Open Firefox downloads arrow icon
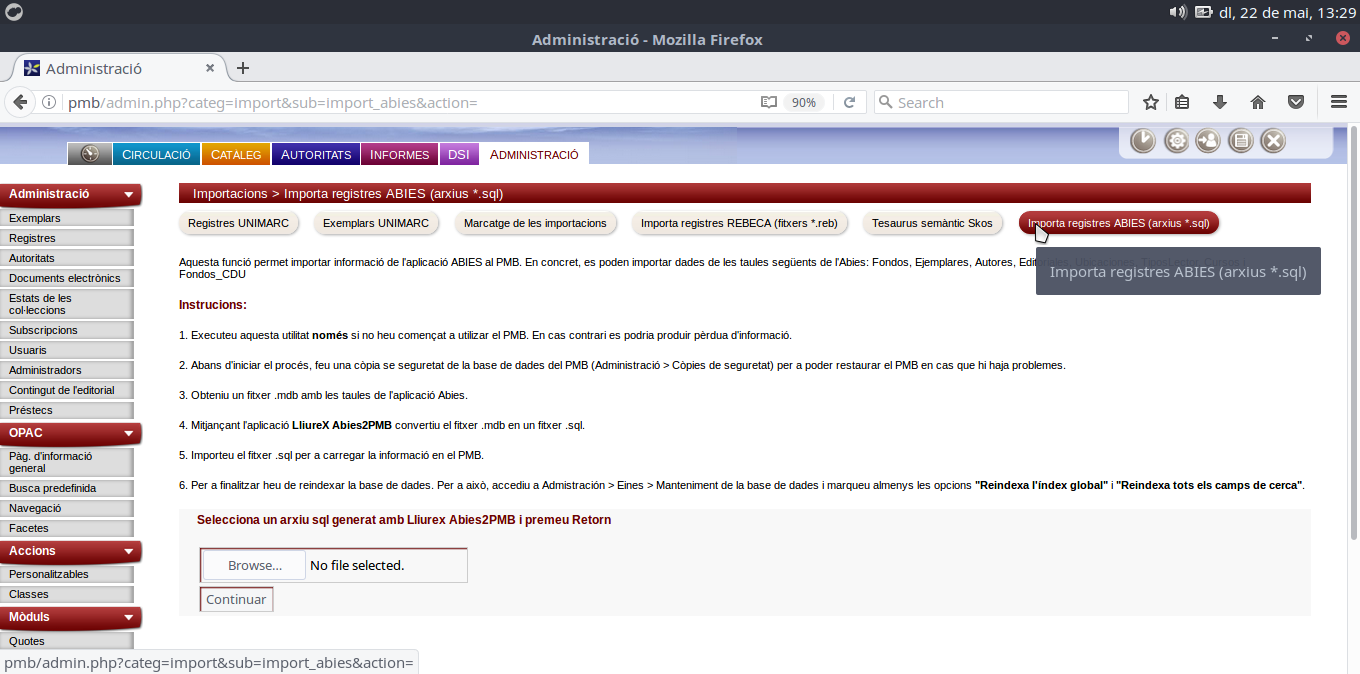Image resolution: width=1360 pixels, height=674 pixels. (x=1220, y=102)
